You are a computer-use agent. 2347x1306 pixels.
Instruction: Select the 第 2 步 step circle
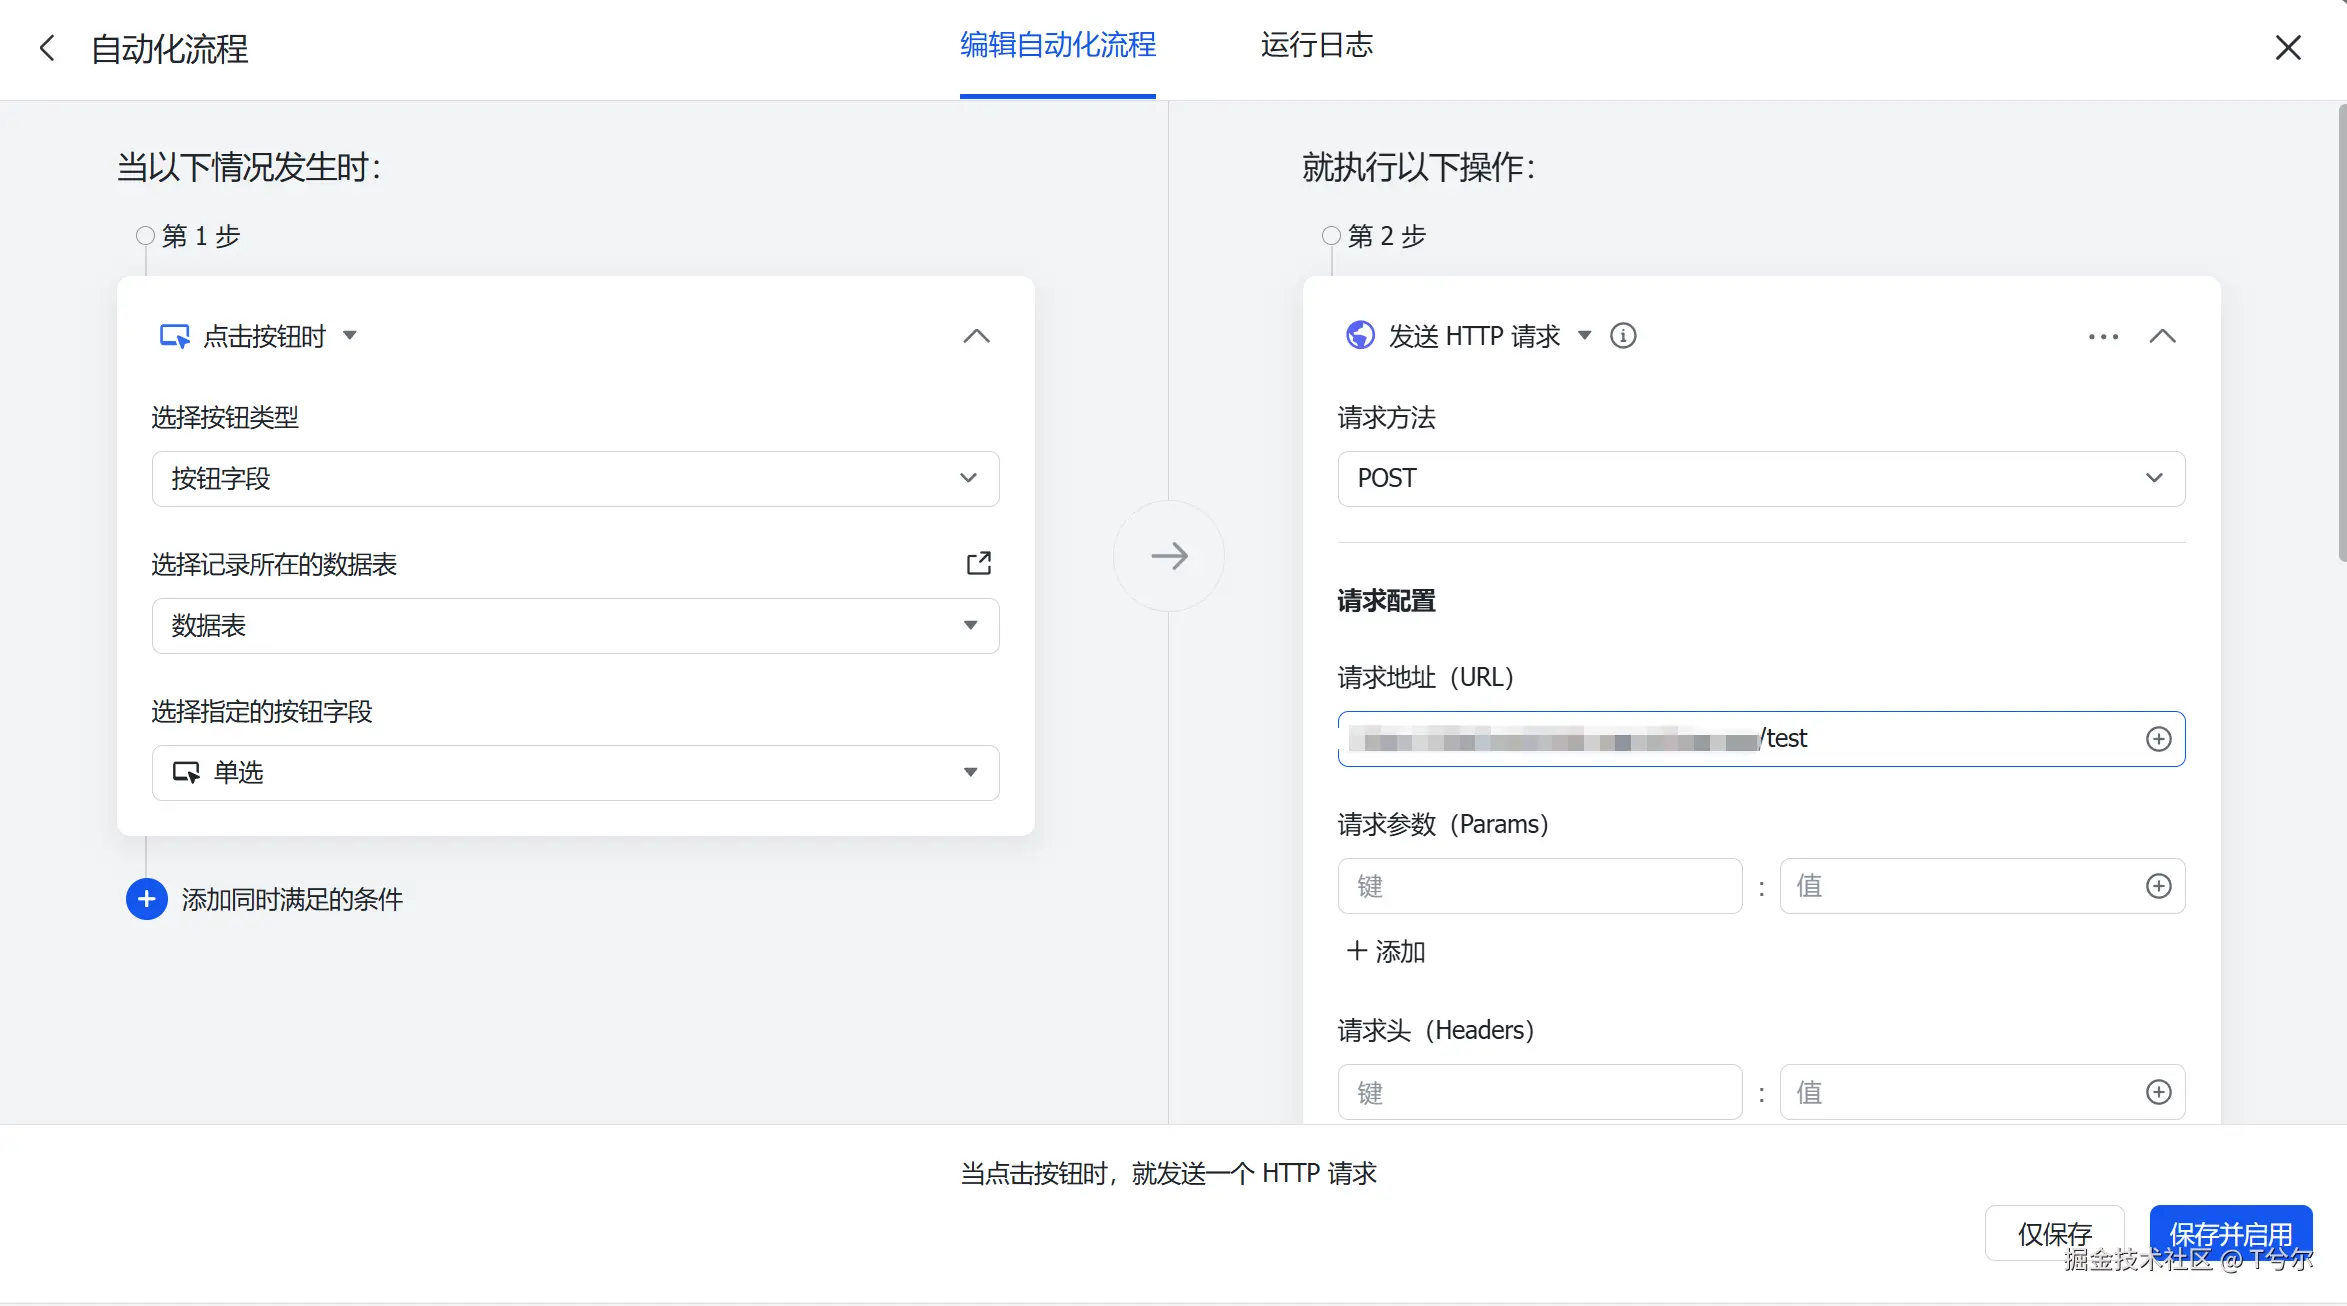(x=1331, y=236)
